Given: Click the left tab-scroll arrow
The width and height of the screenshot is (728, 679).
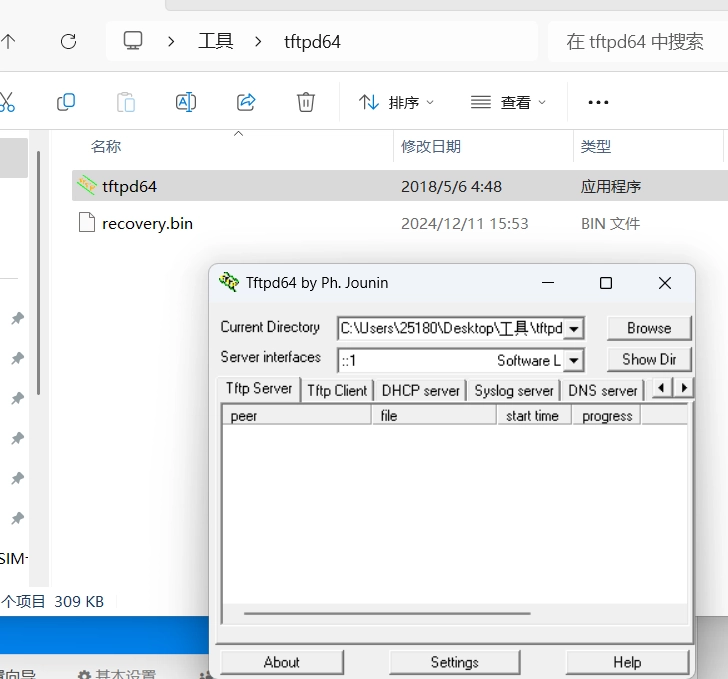Looking at the screenshot, I should coord(662,388).
